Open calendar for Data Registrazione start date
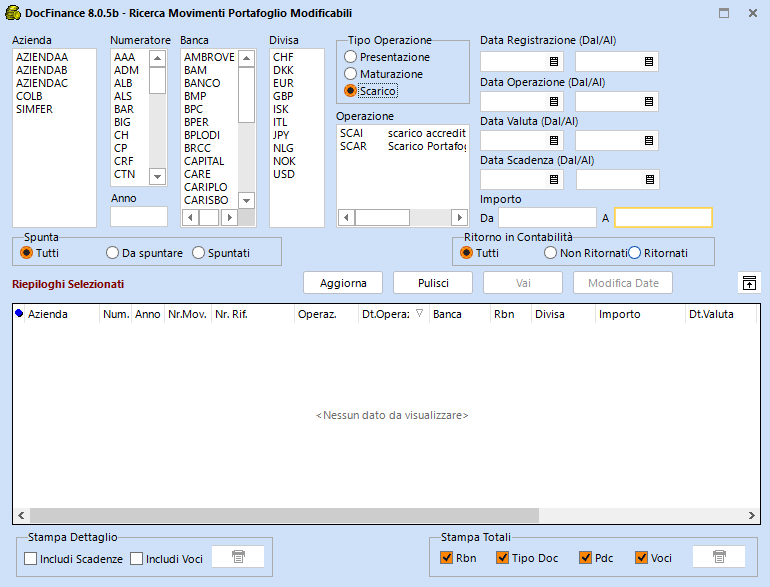Image resolution: width=770 pixels, height=587 pixels. (x=554, y=61)
